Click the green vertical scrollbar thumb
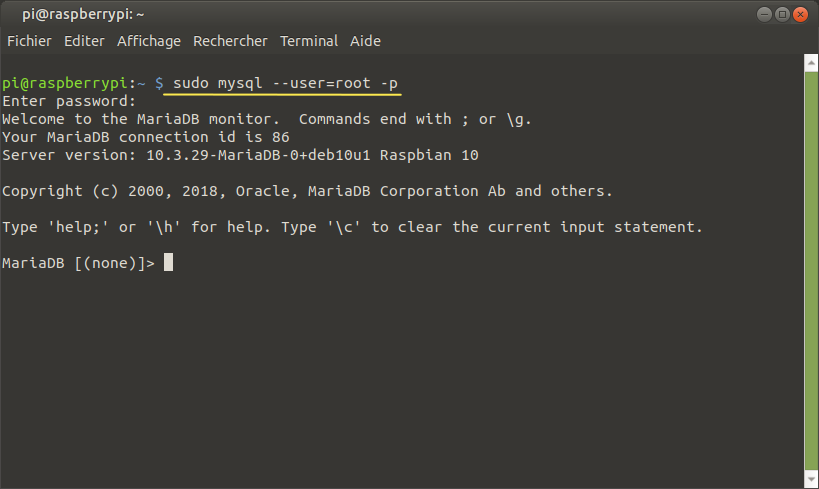The width and height of the screenshot is (819, 489). pos(811,271)
